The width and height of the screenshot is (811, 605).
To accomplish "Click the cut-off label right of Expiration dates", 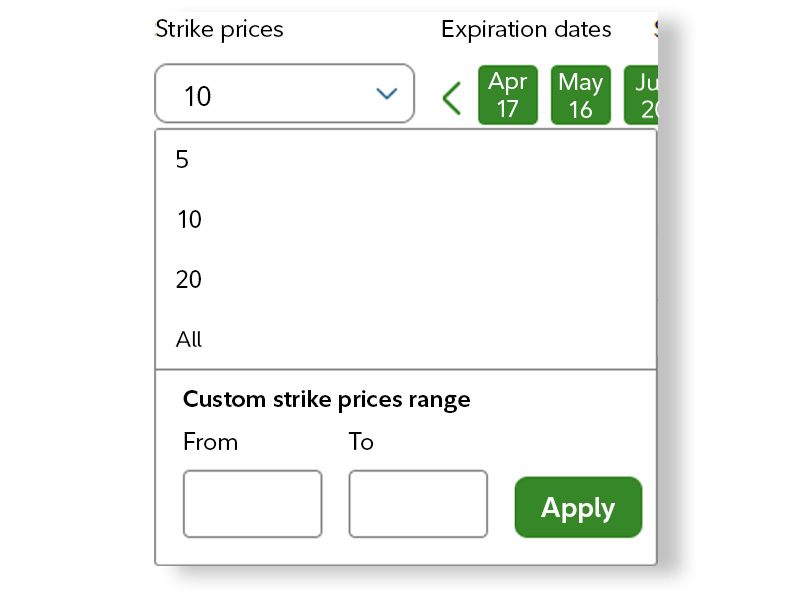I will pos(656,29).
